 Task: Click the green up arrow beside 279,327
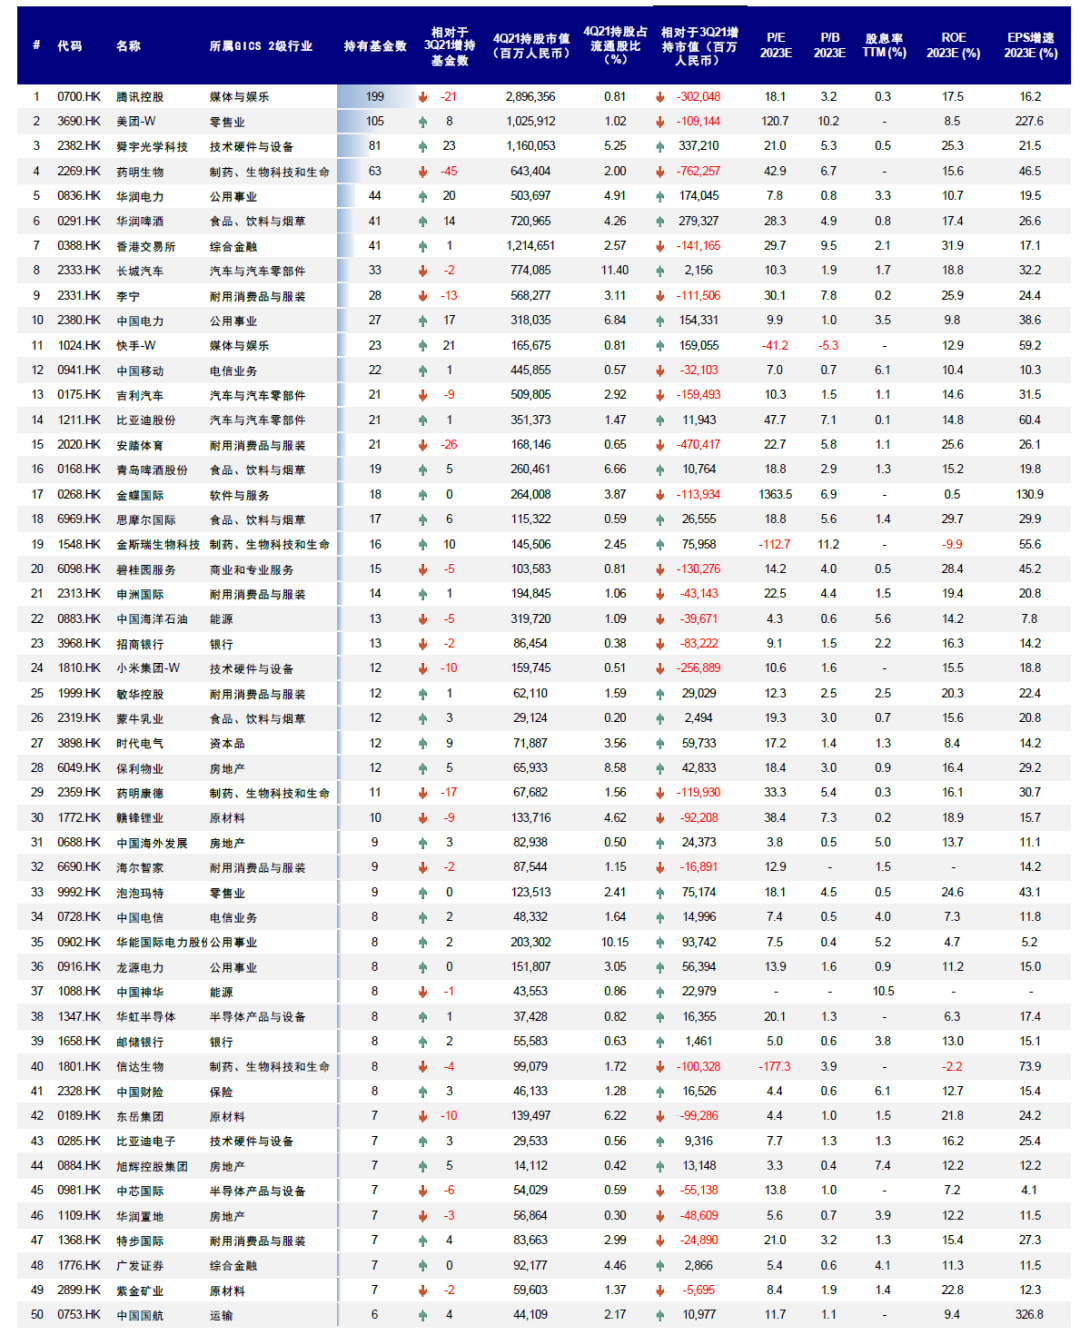point(660,221)
